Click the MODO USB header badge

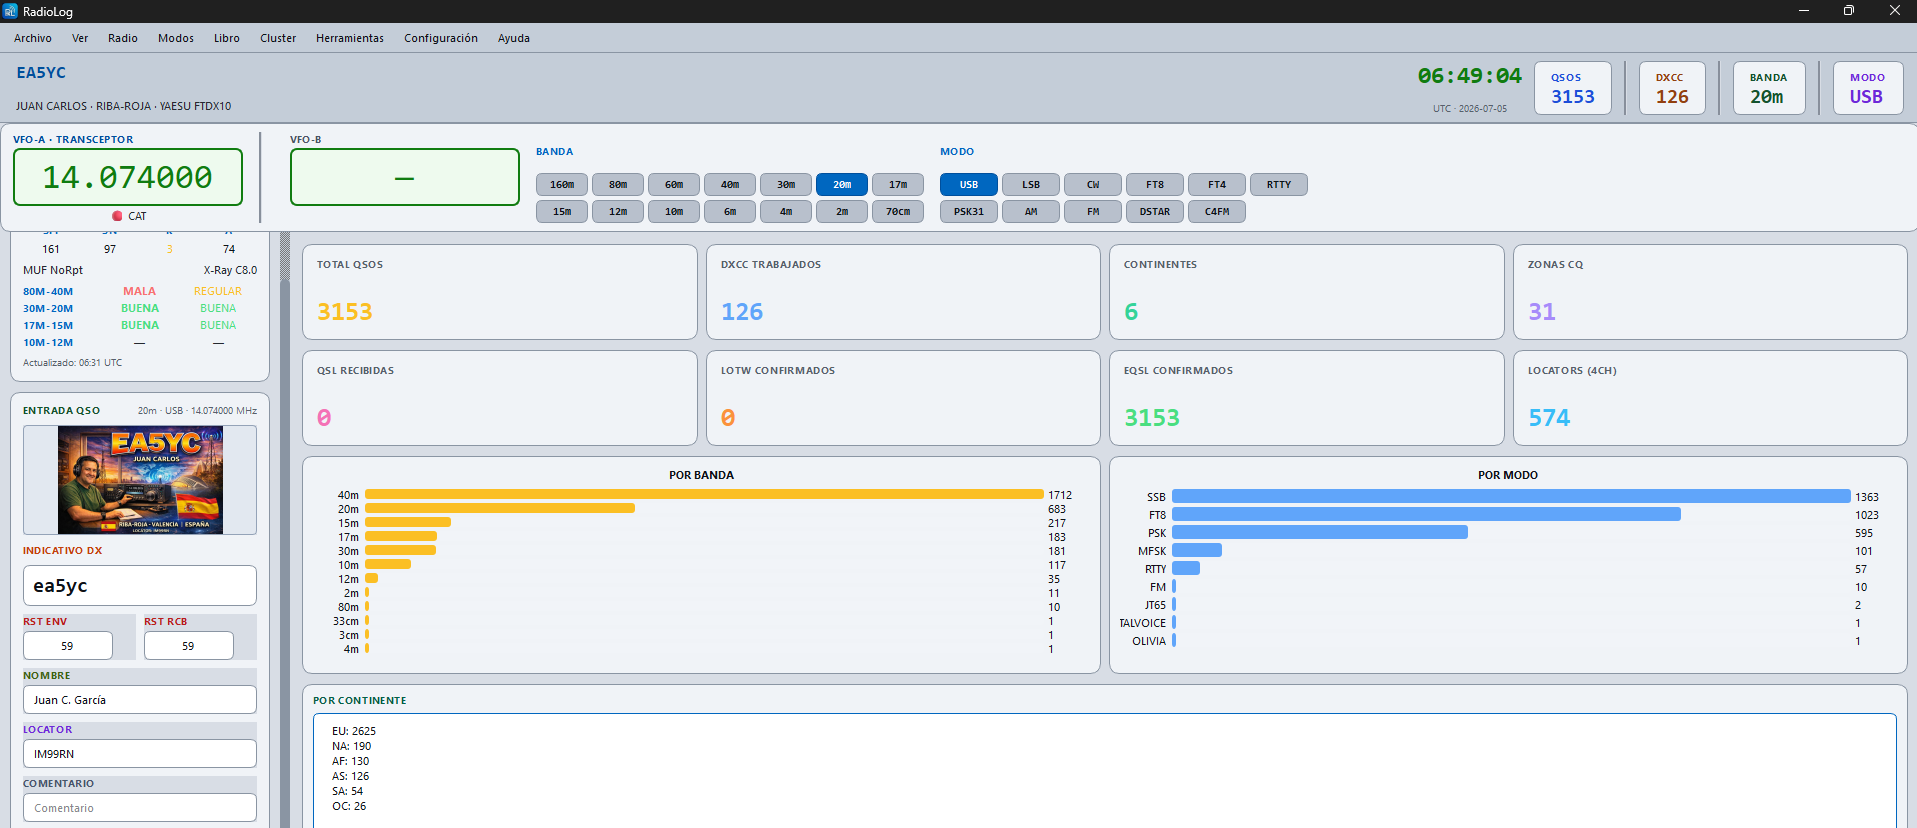tap(1867, 88)
